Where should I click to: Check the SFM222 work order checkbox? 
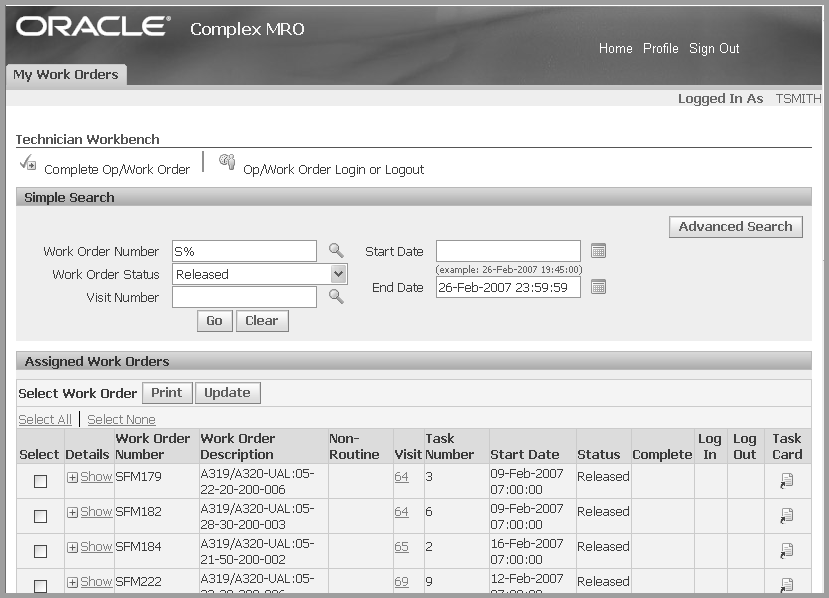tap(40, 585)
